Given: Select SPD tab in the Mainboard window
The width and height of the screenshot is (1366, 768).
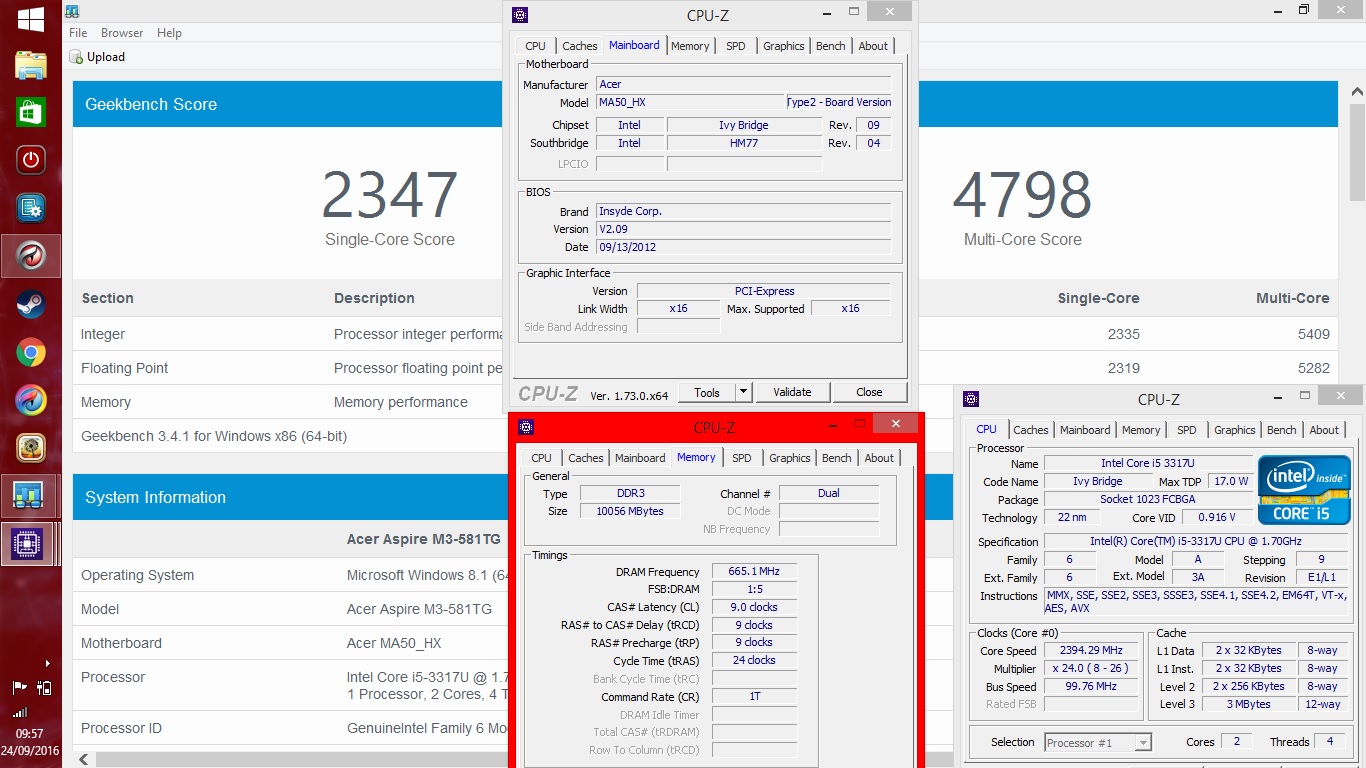Looking at the screenshot, I should pyautogui.click(x=736, y=46).
